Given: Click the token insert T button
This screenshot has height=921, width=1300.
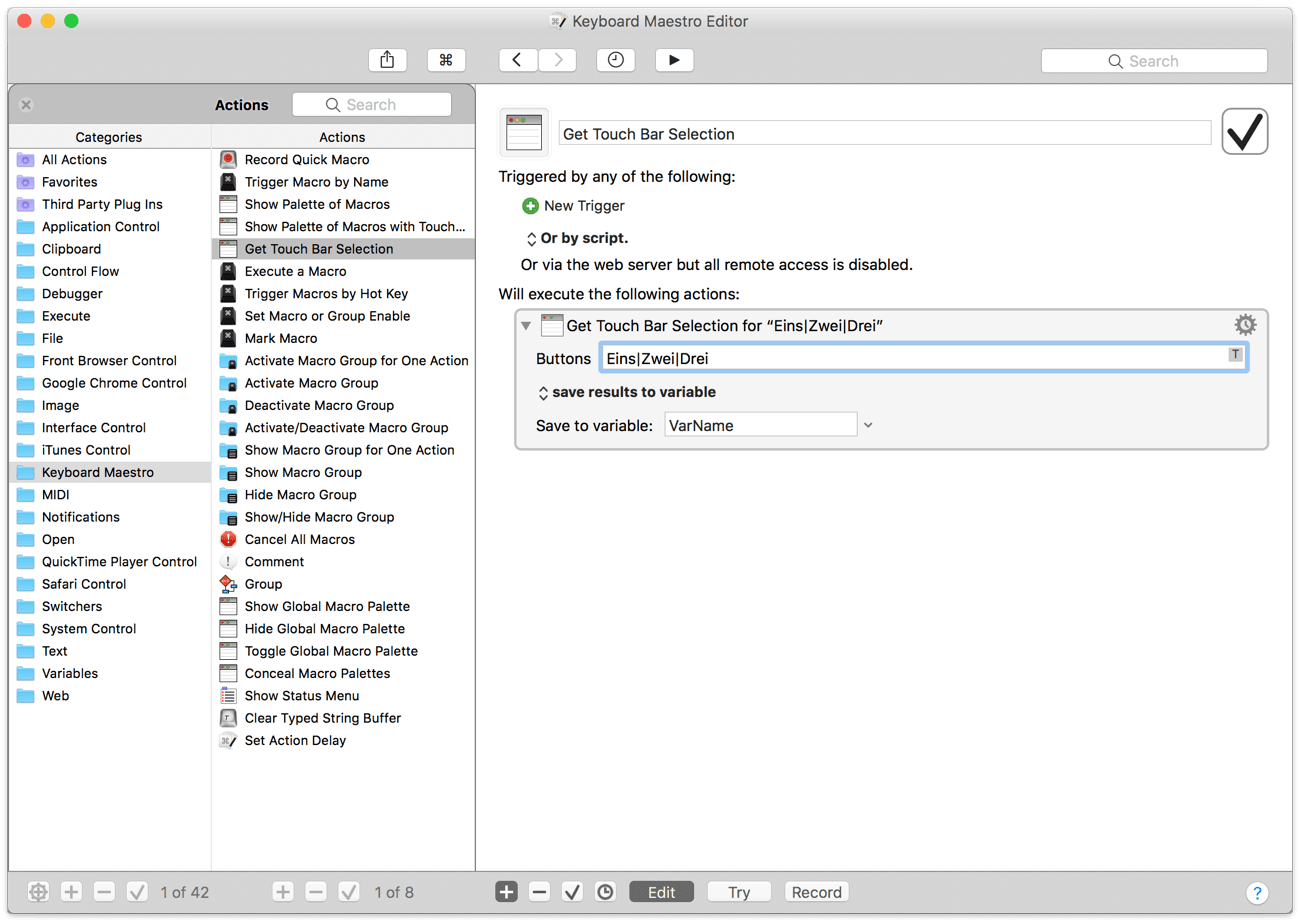Looking at the screenshot, I should [1236, 355].
